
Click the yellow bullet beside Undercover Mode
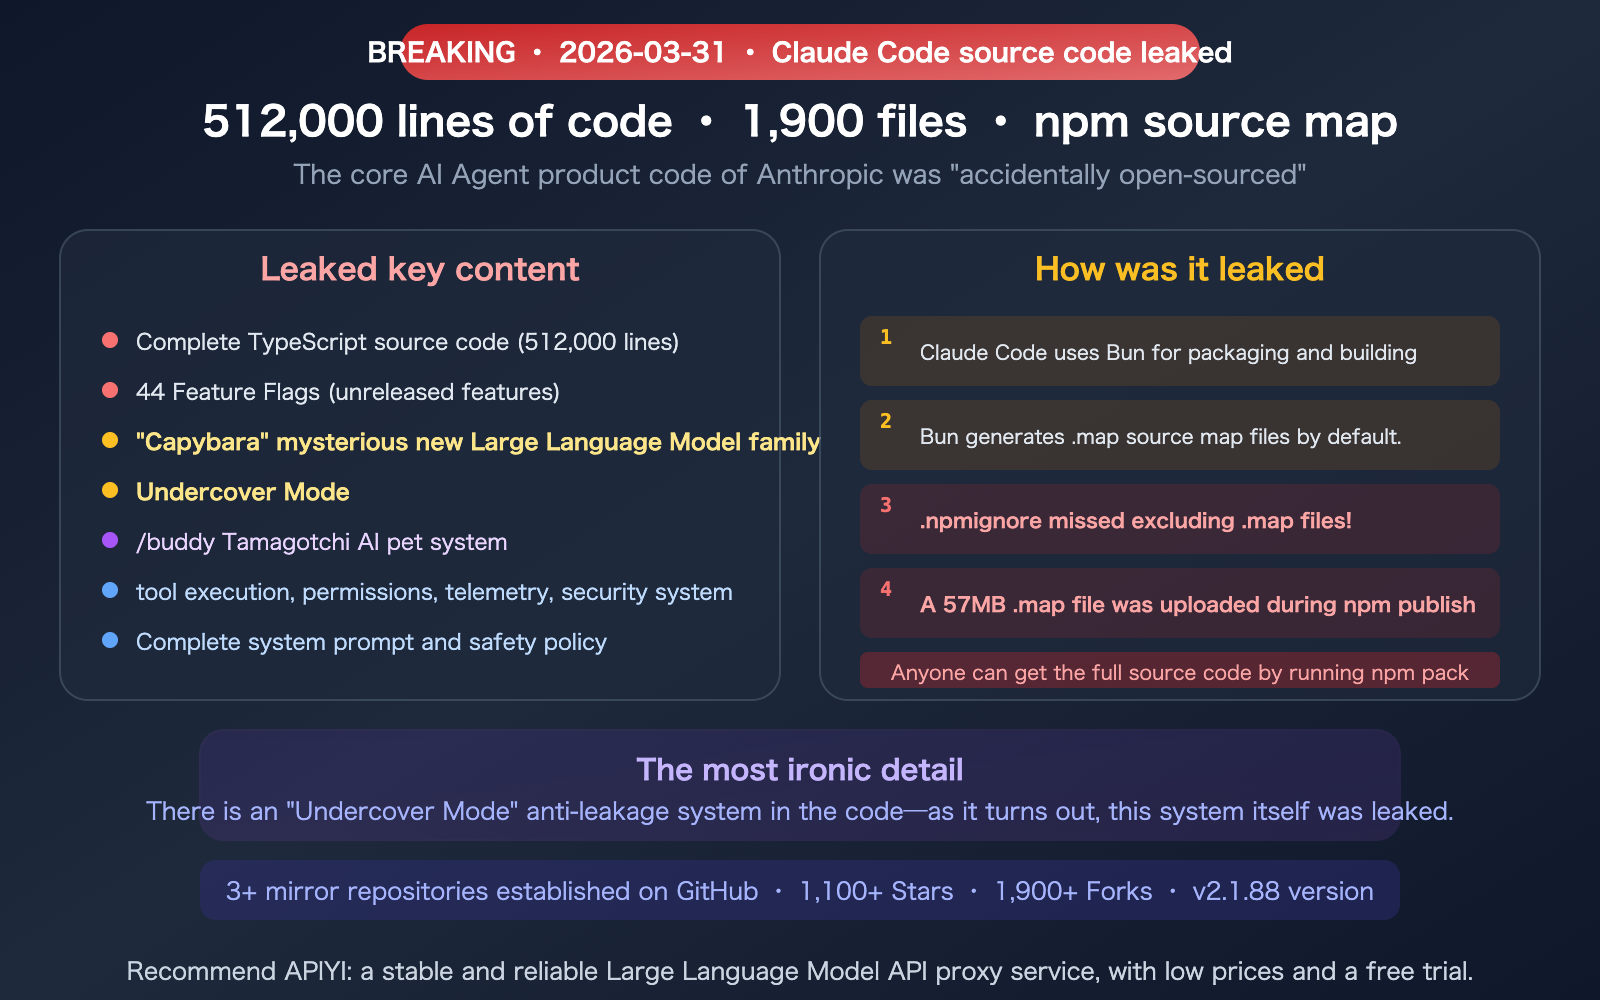[x=110, y=490]
